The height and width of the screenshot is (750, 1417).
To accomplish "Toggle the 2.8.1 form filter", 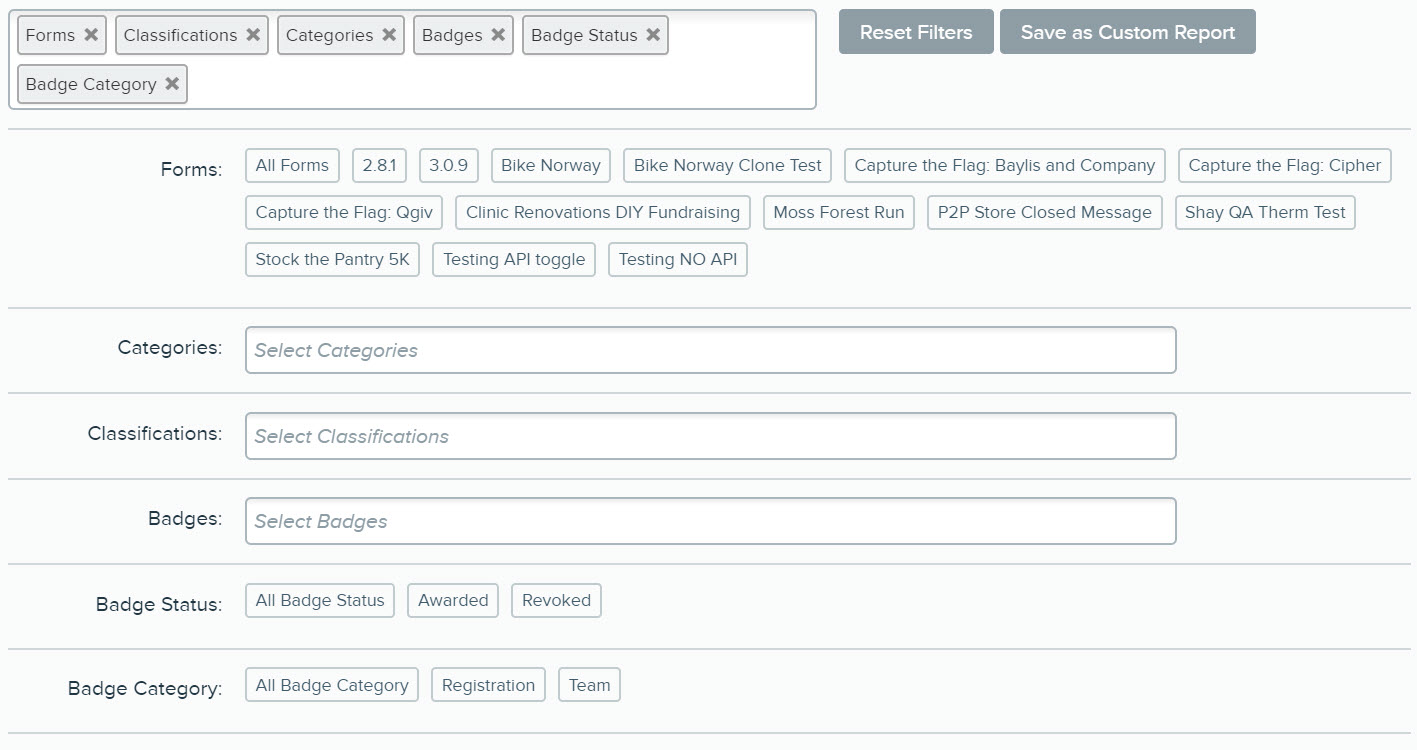I will coord(379,165).
